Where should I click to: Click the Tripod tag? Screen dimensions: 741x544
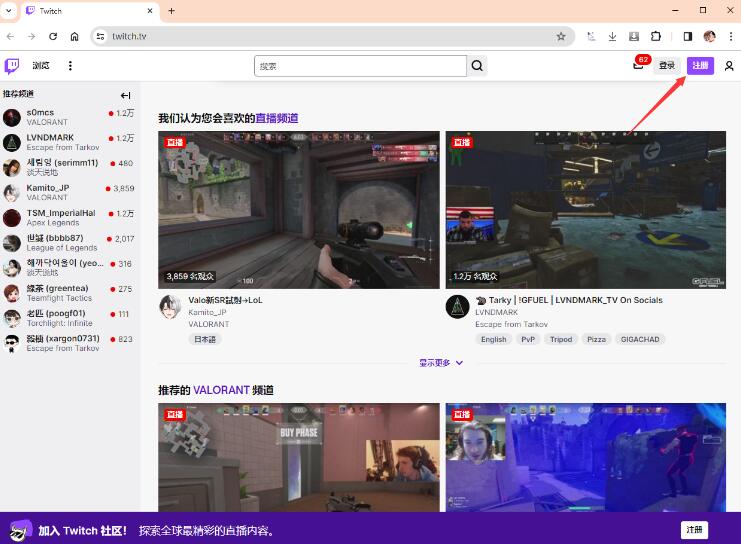[561, 339]
